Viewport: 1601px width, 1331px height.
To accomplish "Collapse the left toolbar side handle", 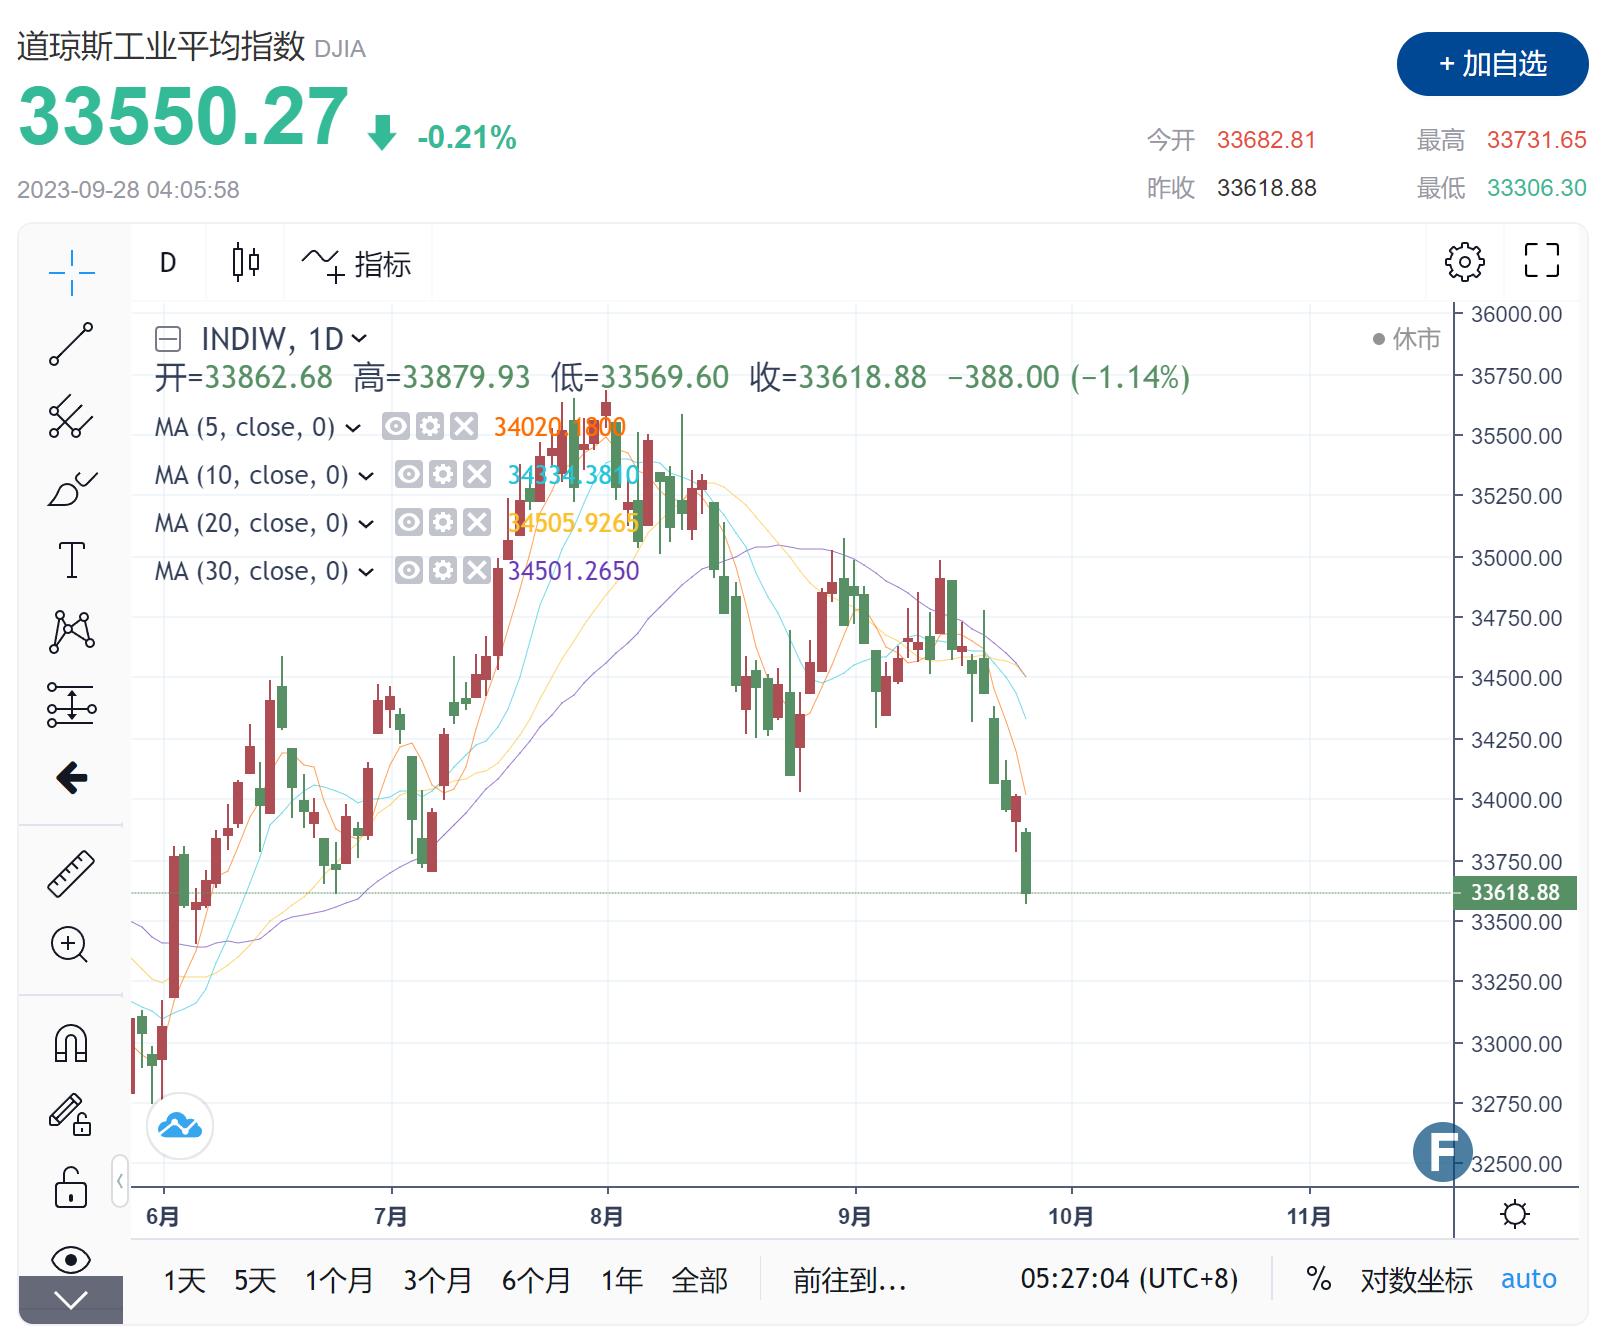I will (120, 1181).
